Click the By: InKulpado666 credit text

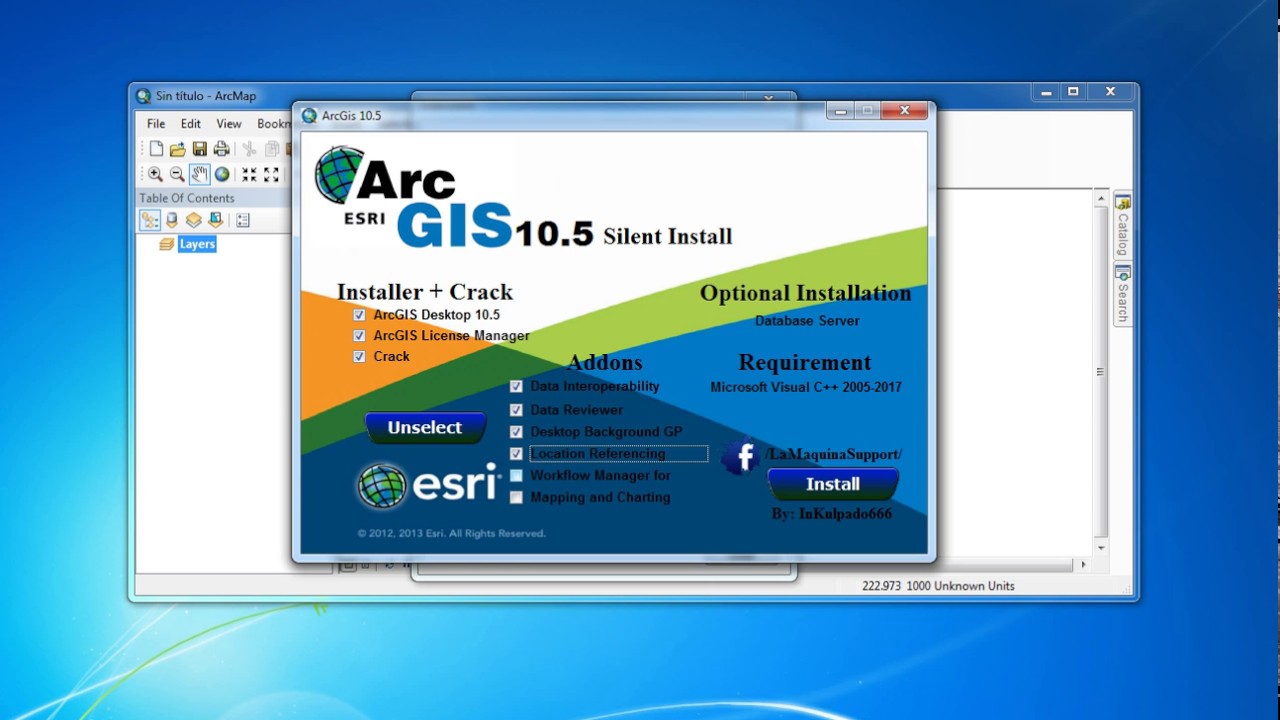coord(831,514)
